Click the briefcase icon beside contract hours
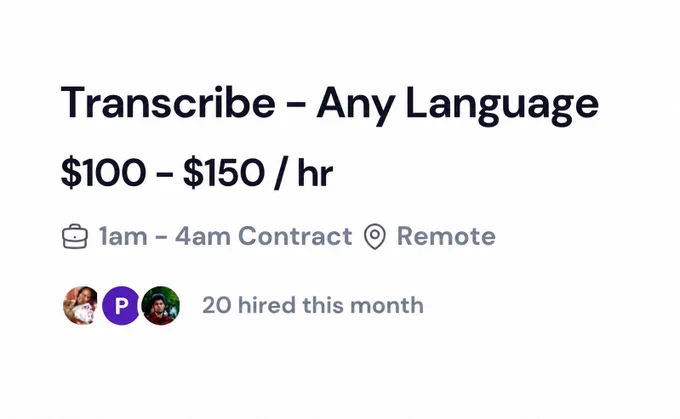680x419 pixels. 75,236
